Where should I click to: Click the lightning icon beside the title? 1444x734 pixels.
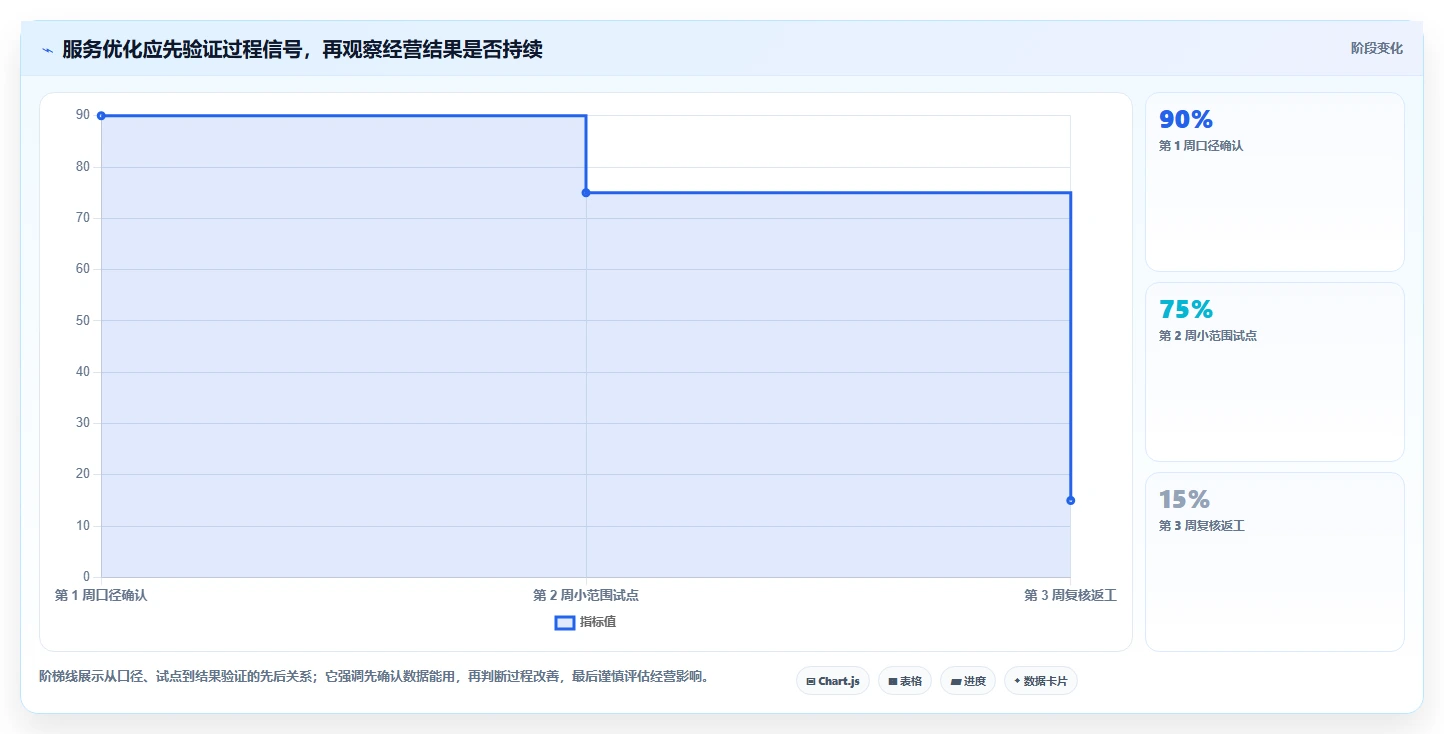(x=48, y=50)
